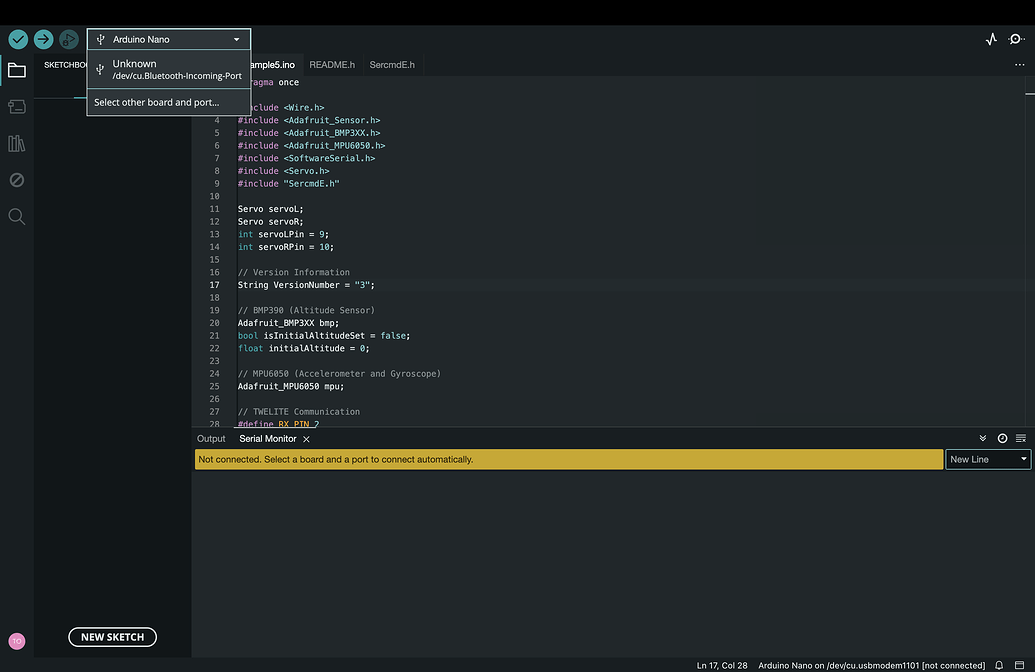Choose 'Select other board and port...' option
Screen dimensions: 1035x672
point(157,102)
